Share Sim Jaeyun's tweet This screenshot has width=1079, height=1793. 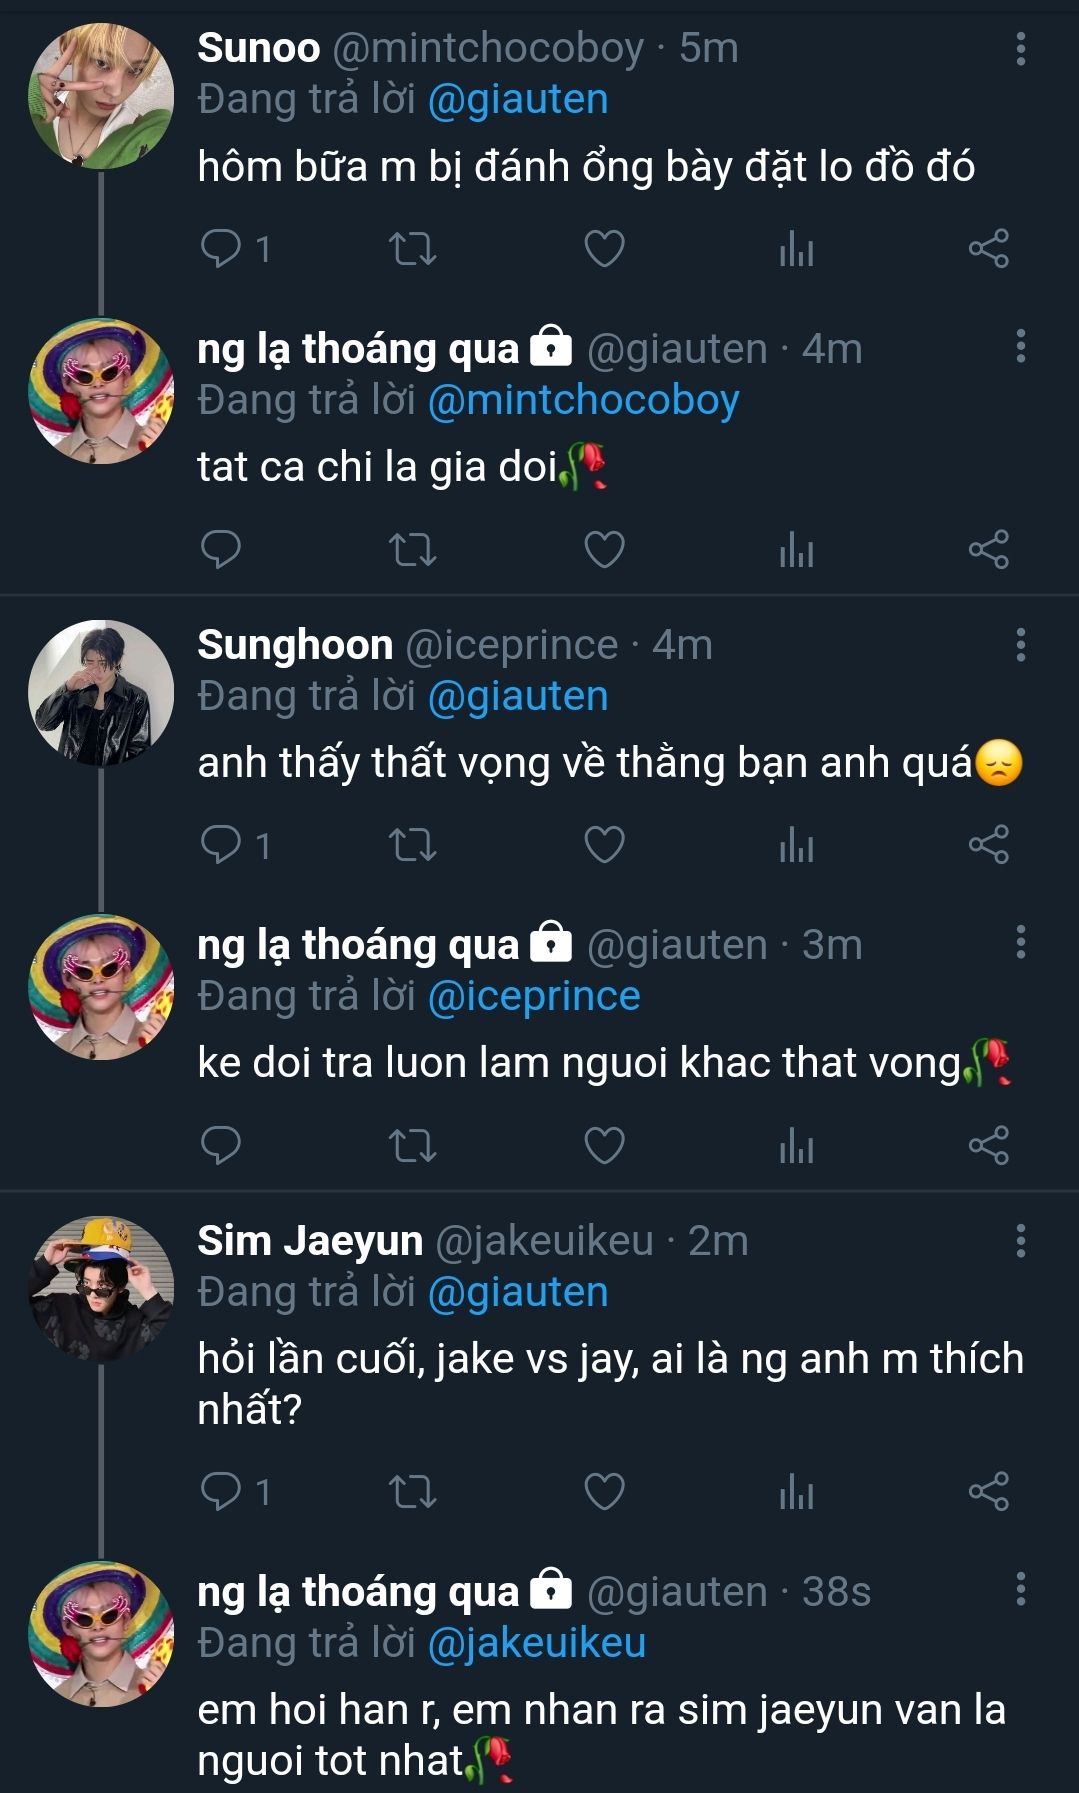pyautogui.click(x=988, y=1491)
